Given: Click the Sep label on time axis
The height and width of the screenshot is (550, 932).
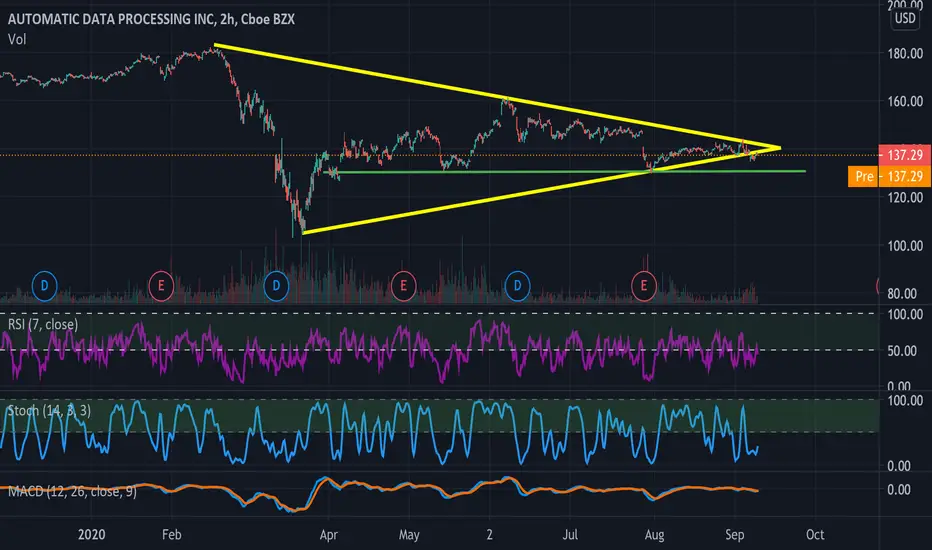Looking at the screenshot, I should click(x=735, y=535).
